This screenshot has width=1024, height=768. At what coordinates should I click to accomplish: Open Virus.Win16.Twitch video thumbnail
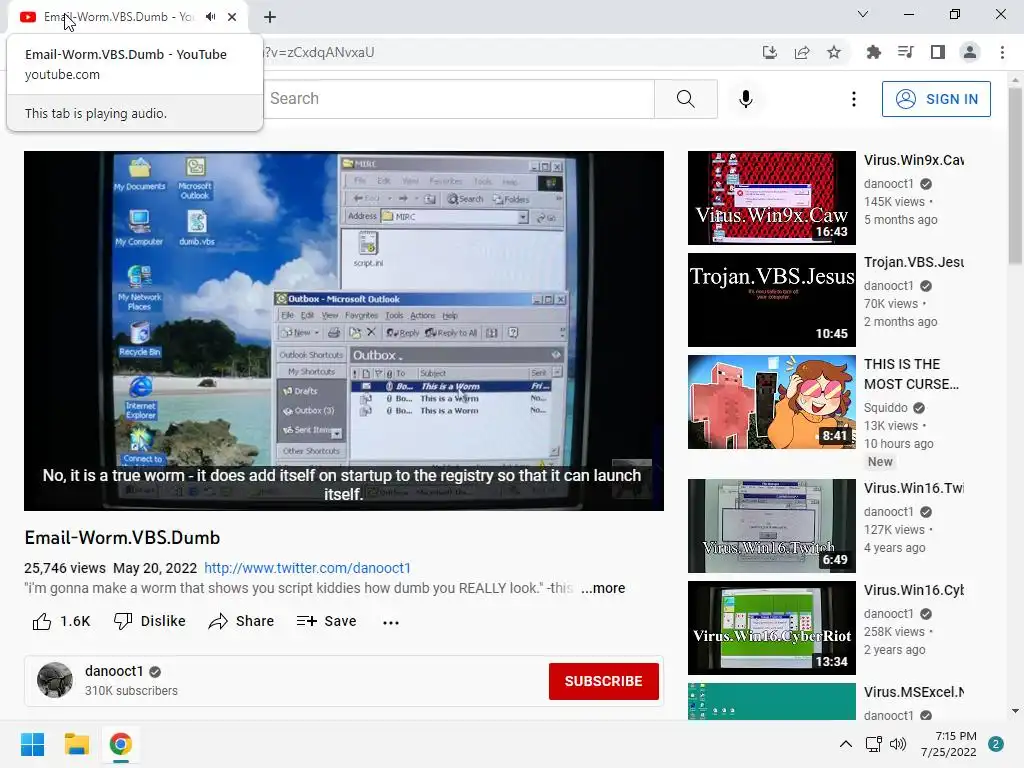click(771, 526)
